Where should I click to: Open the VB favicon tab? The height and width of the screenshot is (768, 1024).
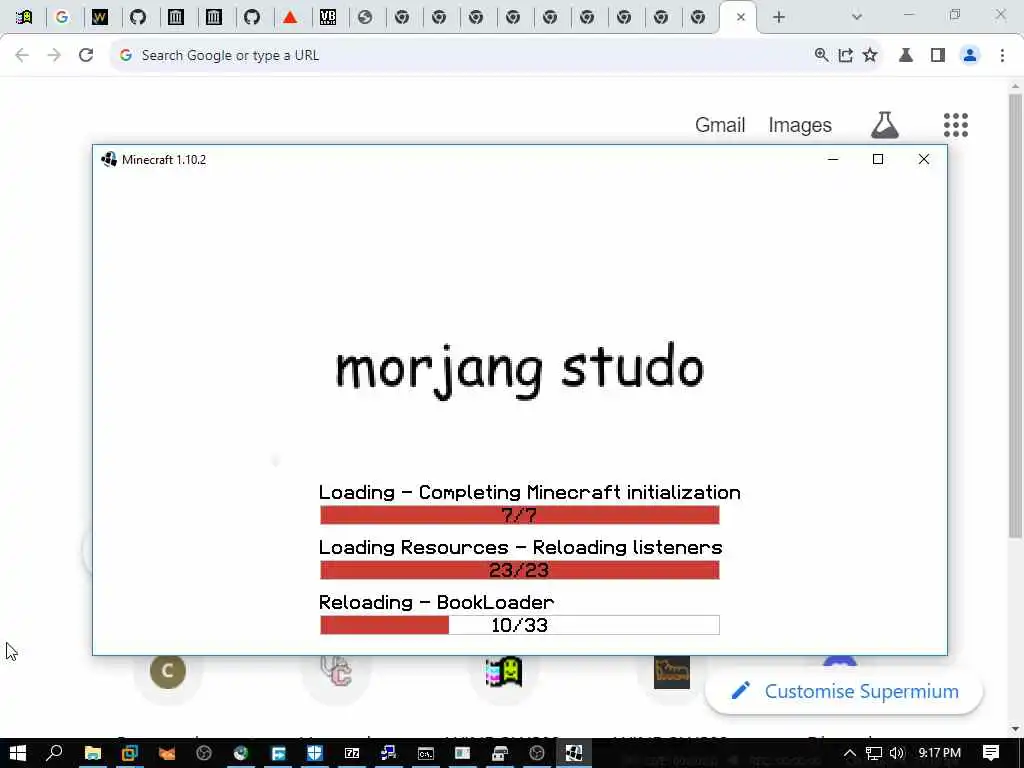click(328, 18)
